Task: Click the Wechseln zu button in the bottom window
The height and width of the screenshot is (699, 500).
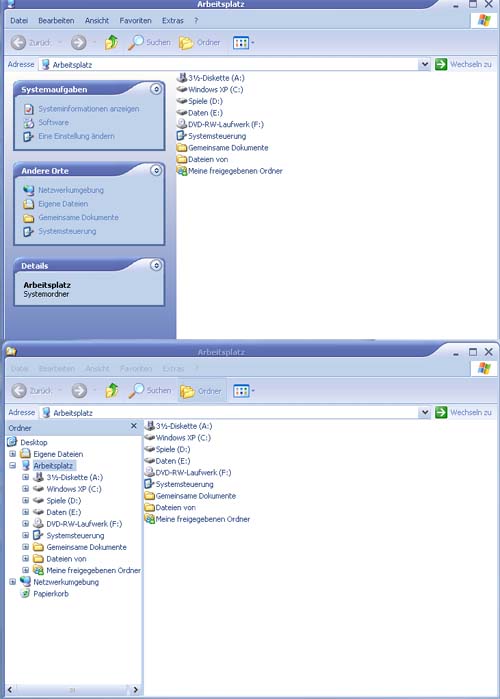Action: click(463, 412)
